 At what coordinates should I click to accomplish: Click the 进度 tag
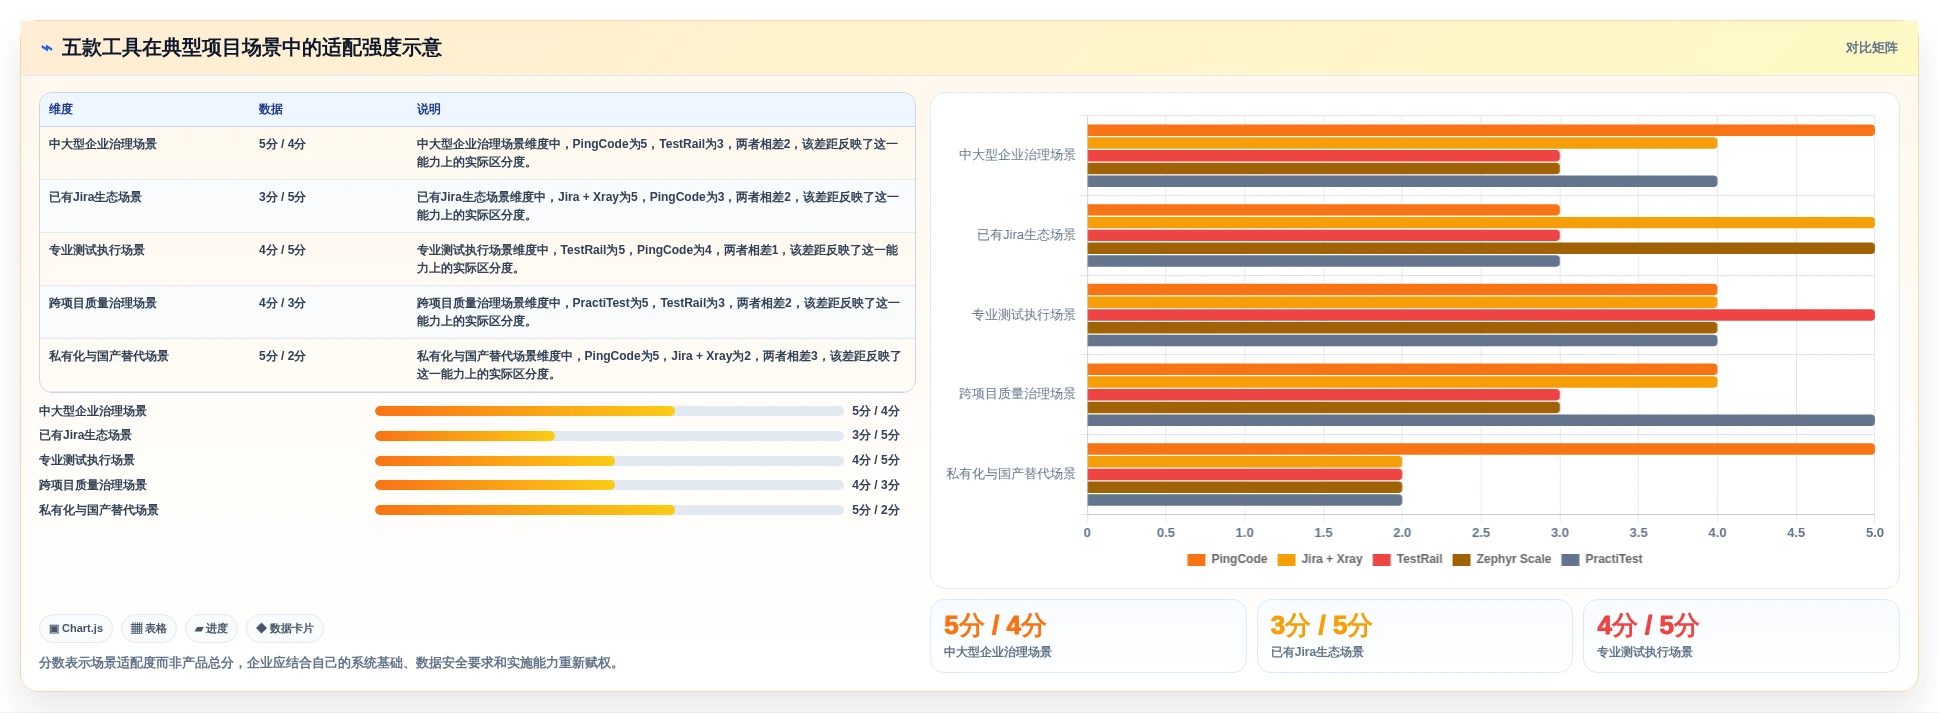coord(211,629)
